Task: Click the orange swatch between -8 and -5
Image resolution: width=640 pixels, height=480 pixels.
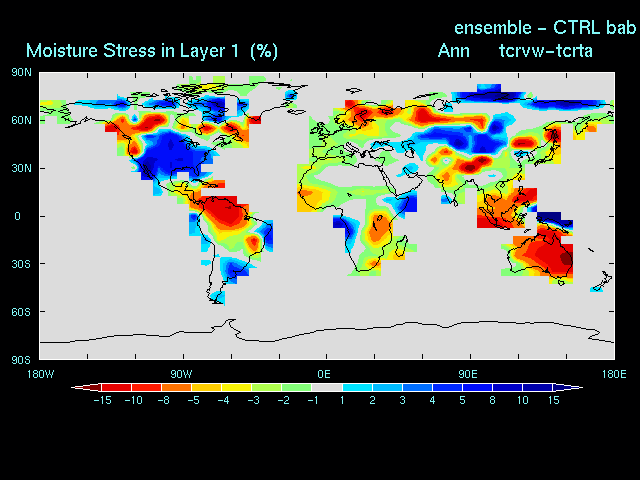Action: point(176,387)
